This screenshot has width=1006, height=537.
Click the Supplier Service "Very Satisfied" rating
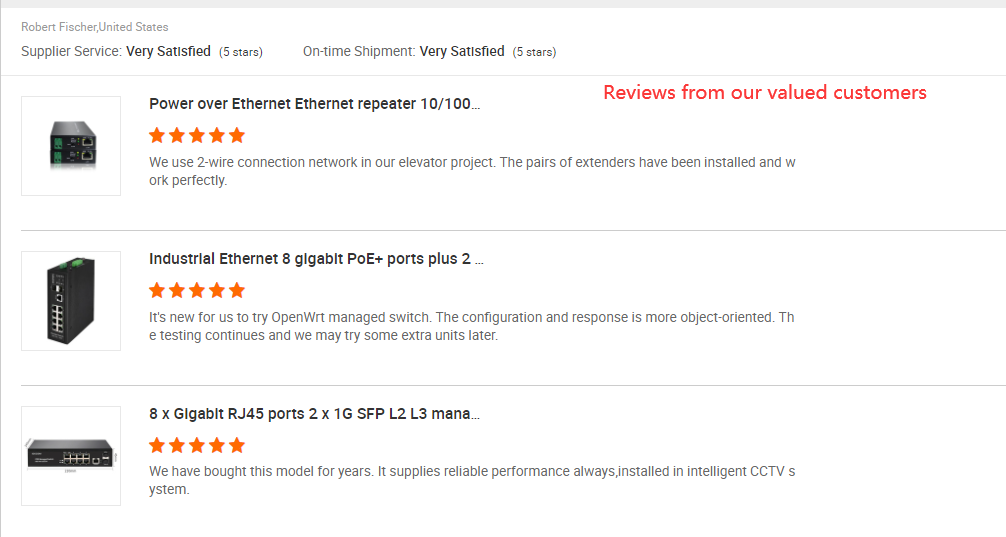168,51
